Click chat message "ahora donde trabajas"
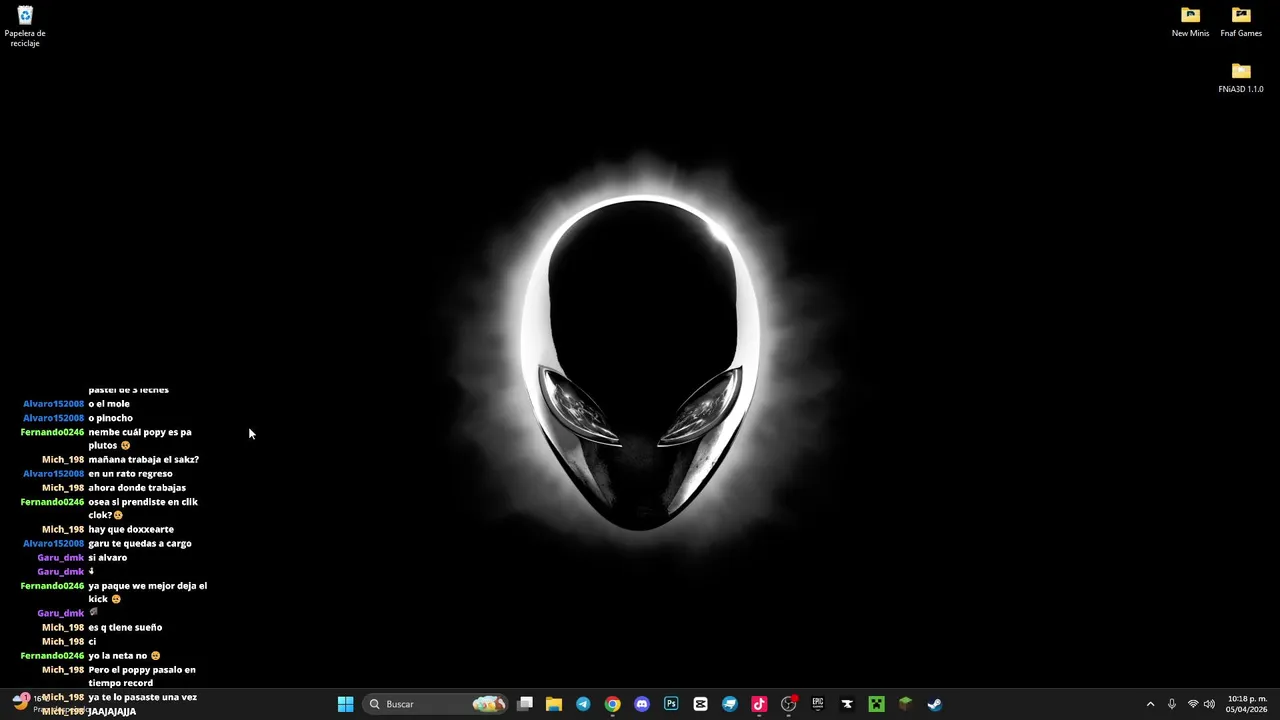The image size is (1280, 720). (137, 488)
